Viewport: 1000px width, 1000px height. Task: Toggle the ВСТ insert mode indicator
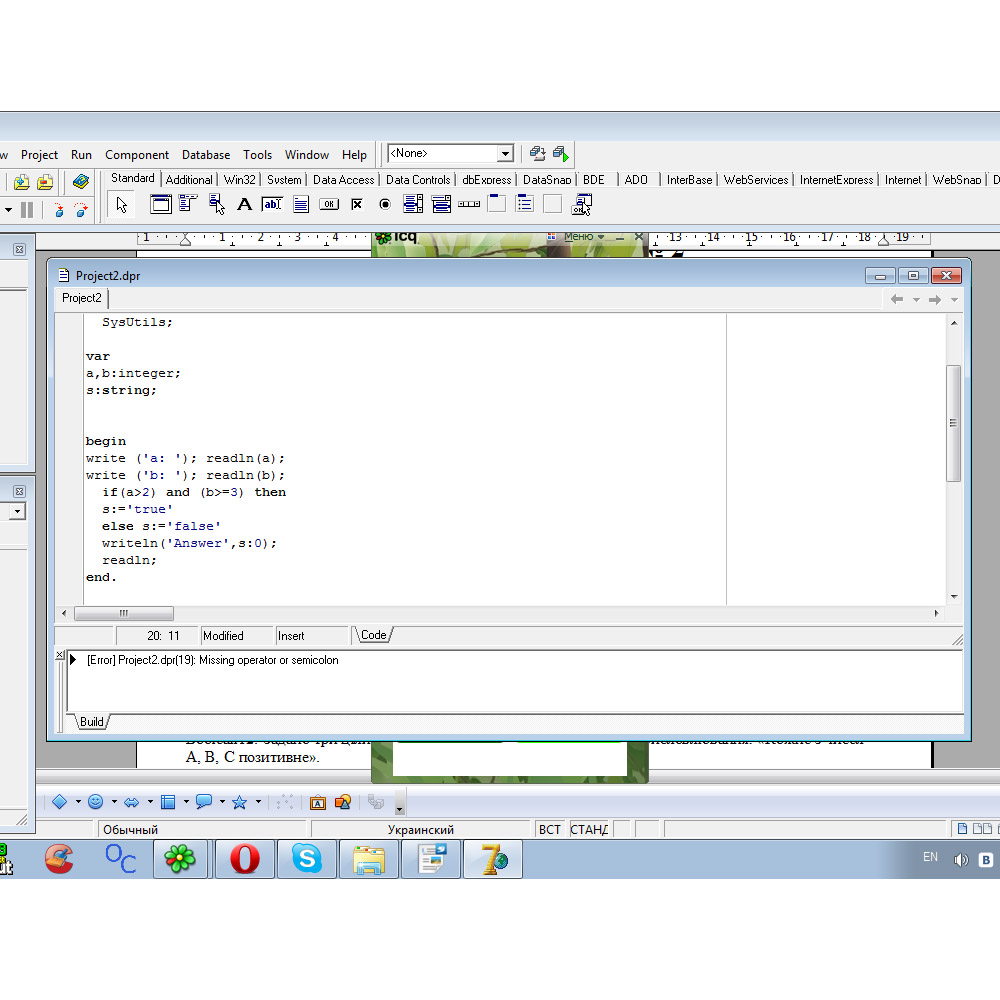click(550, 829)
